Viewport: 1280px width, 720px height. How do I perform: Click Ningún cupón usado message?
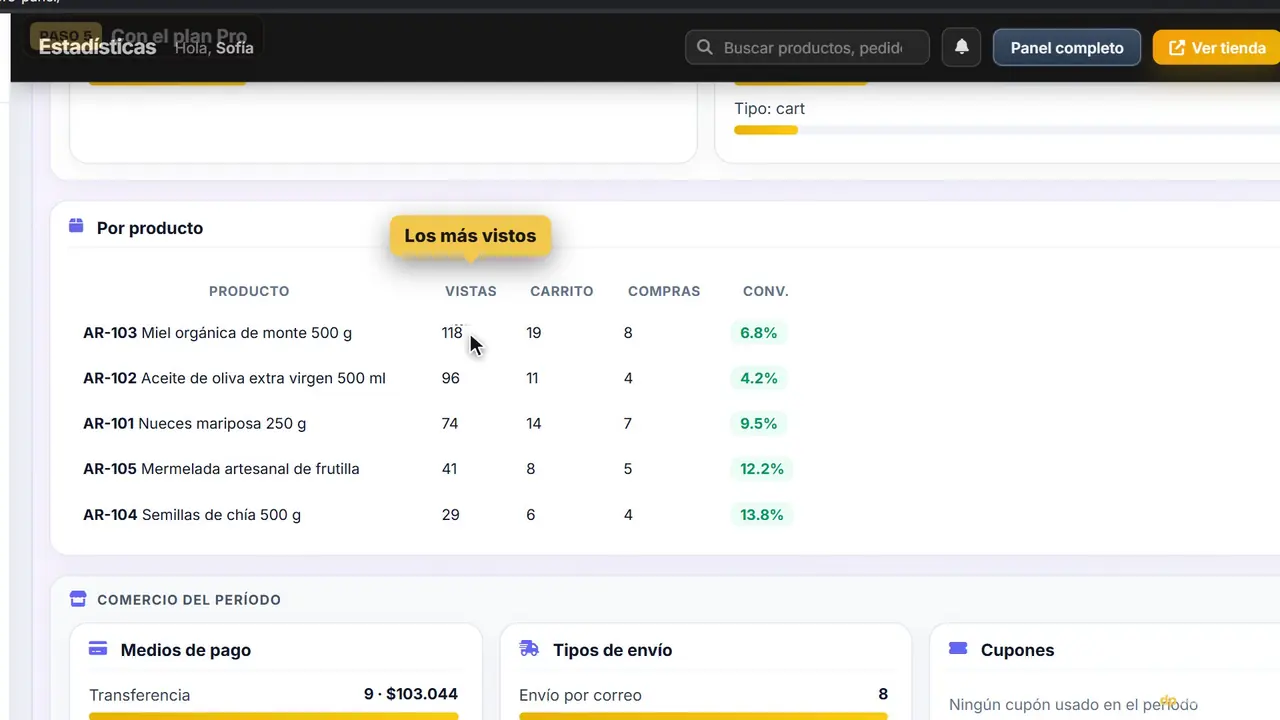click(1073, 705)
